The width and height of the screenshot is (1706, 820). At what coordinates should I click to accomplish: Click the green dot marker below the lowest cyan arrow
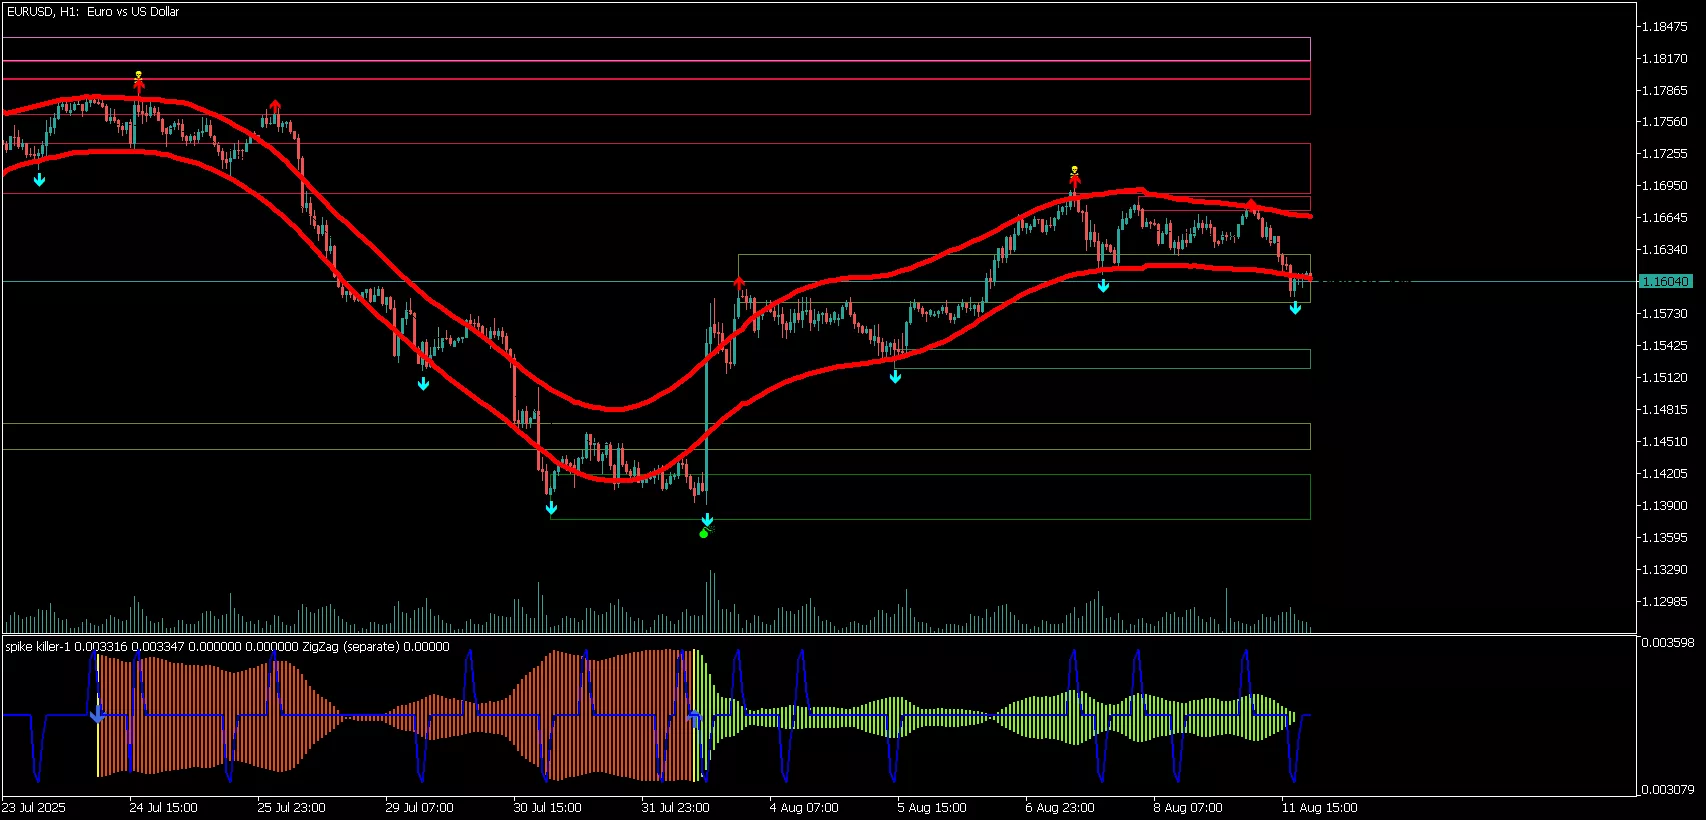tap(704, 533)
